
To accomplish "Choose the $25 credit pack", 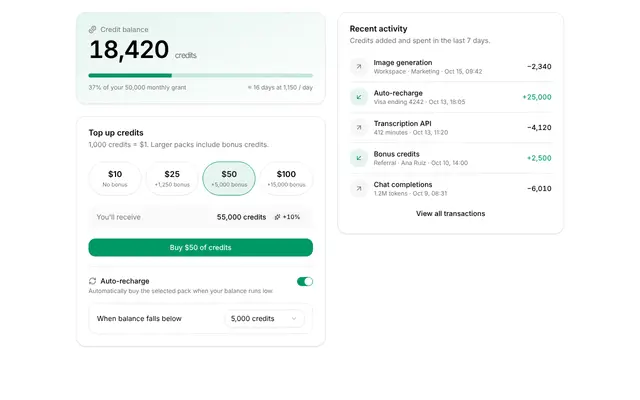I will point(172,178).
